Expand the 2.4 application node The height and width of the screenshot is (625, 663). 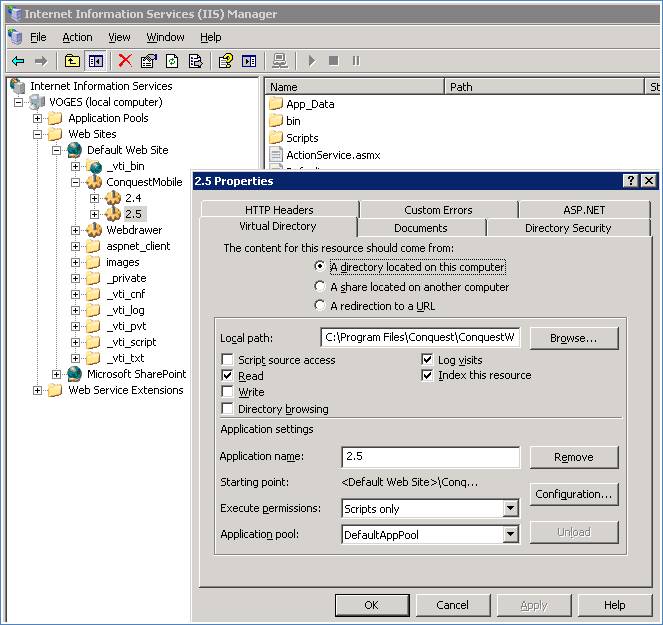pyautogui.click(x=94, y=198)
